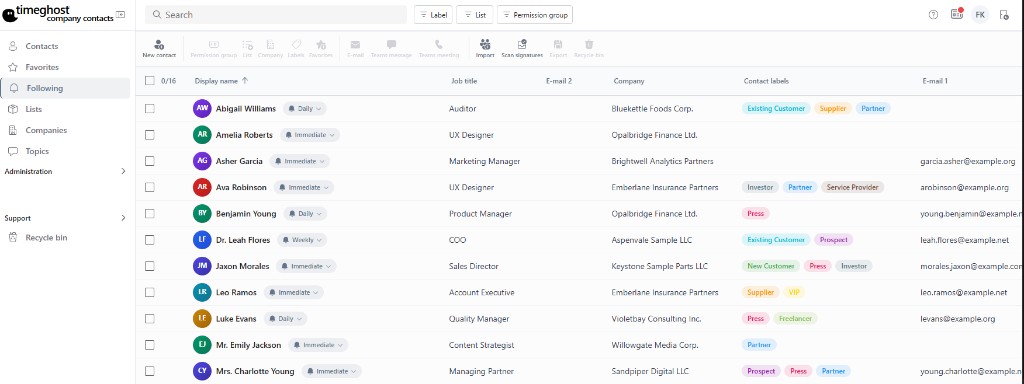Open contact Jaxon Morales by name
The width and height of the screenshot is (1024, 384).
coord(242,266)
